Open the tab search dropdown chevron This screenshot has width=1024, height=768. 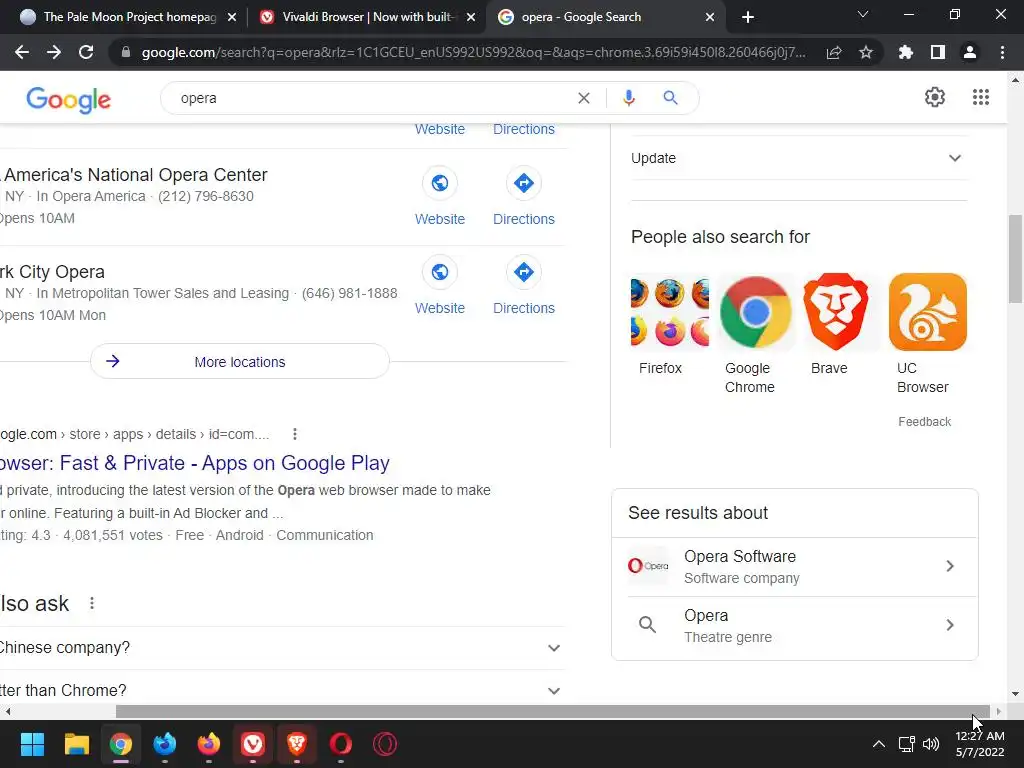(863, 14)
